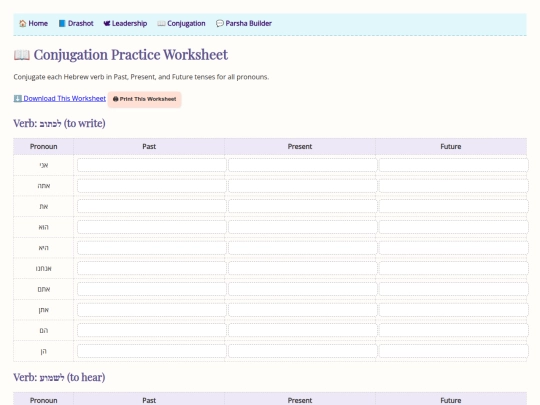Focus Future field in היא row

tap(454, 248)
